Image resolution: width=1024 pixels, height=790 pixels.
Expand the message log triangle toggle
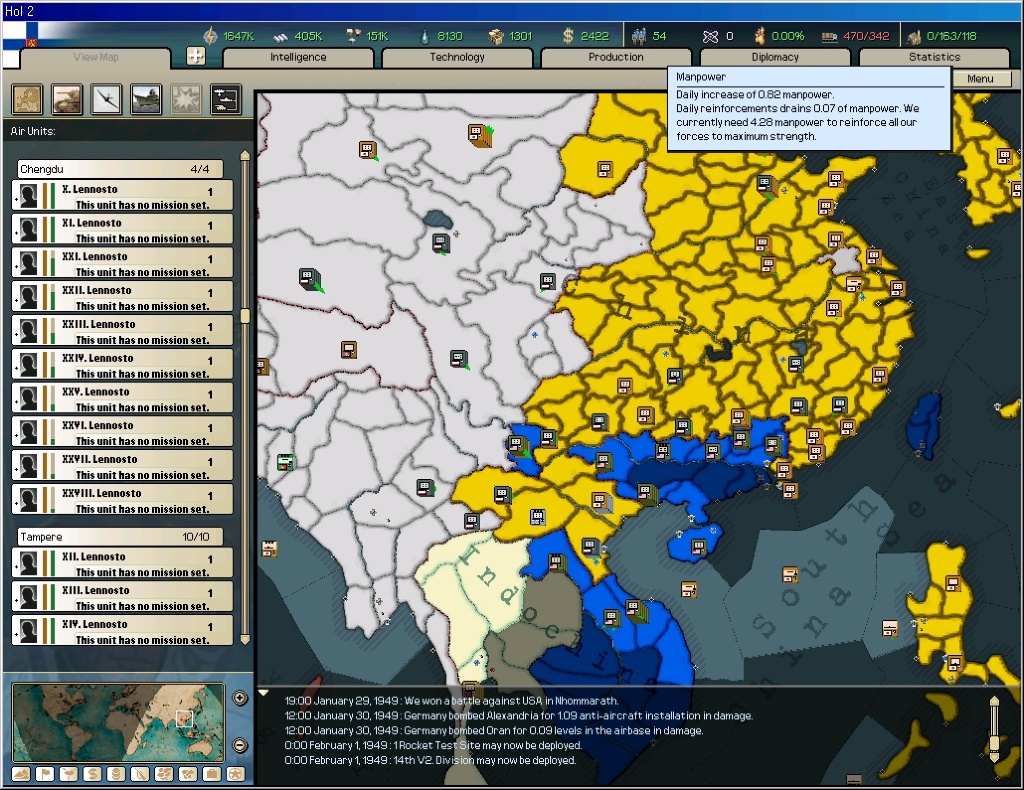click(x=263, y=693)
